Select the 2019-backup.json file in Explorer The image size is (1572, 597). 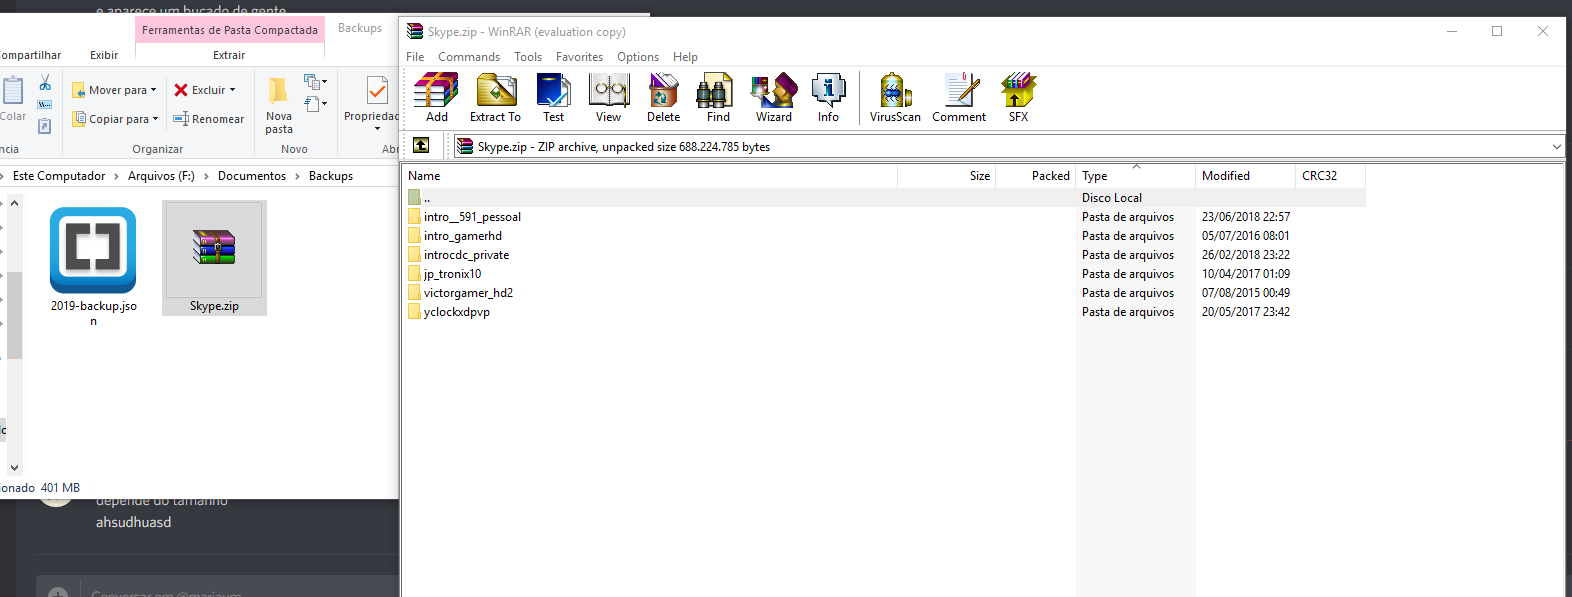click(x=93, y=265)
